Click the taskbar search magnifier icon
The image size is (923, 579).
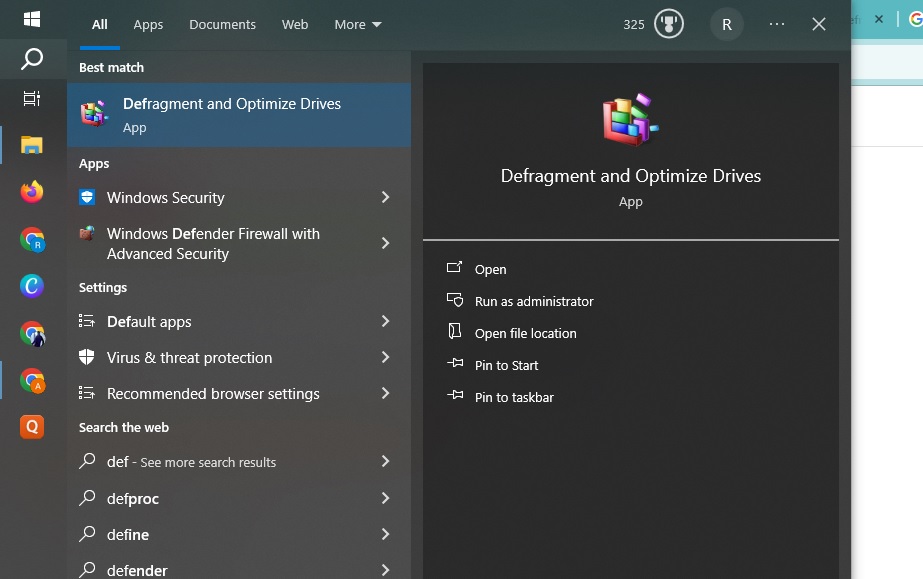coord(32,60)
